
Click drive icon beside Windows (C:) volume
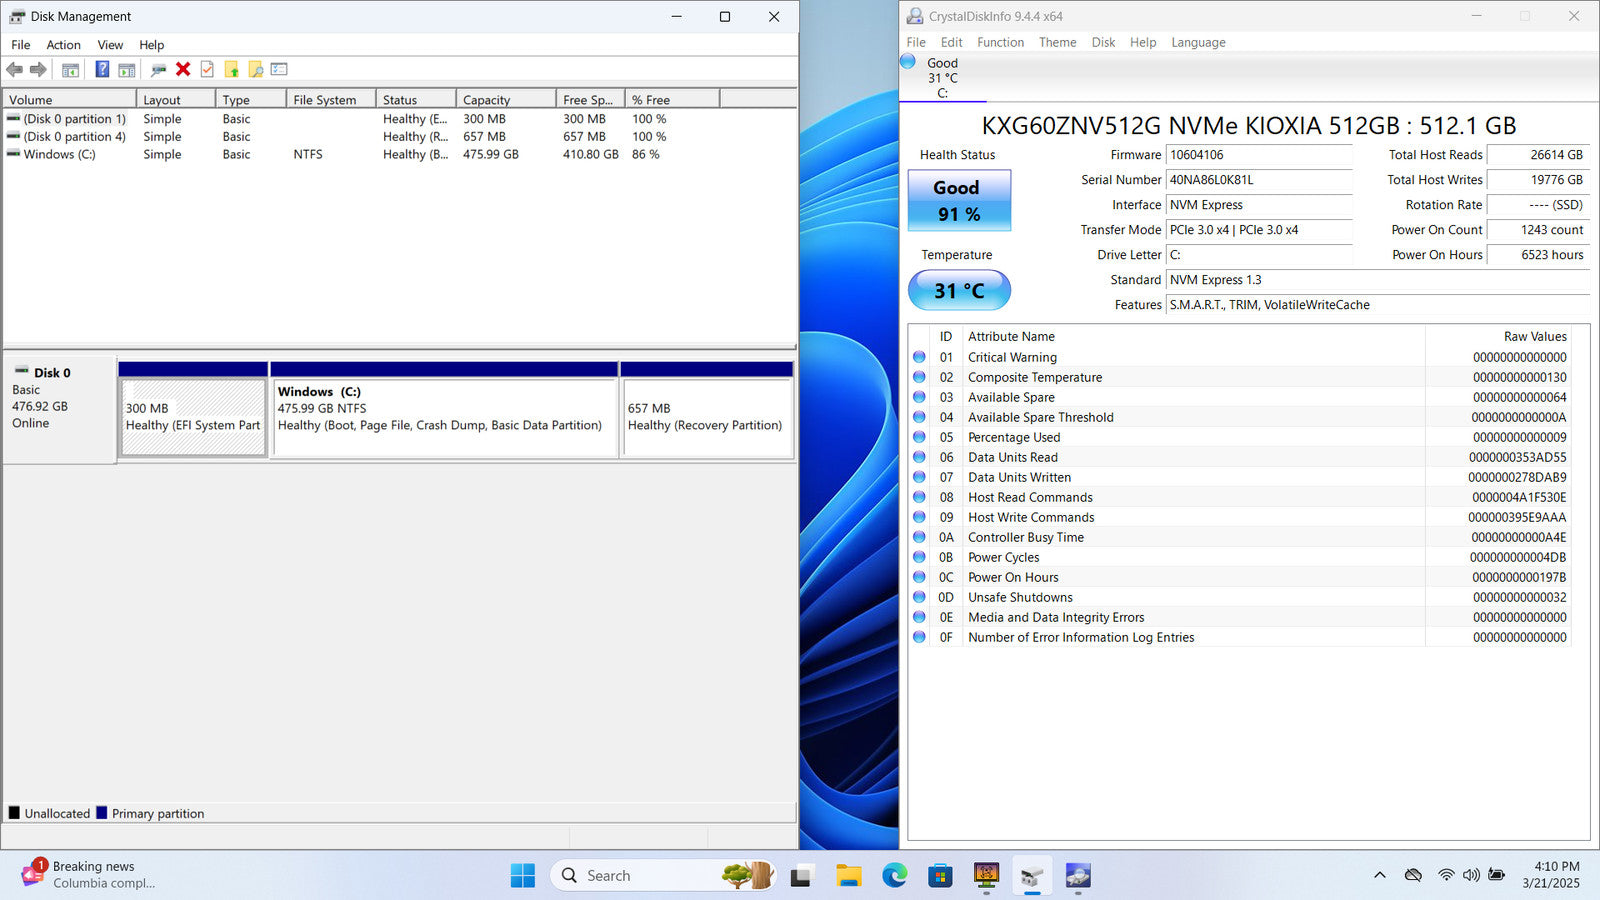coord(13,154)
